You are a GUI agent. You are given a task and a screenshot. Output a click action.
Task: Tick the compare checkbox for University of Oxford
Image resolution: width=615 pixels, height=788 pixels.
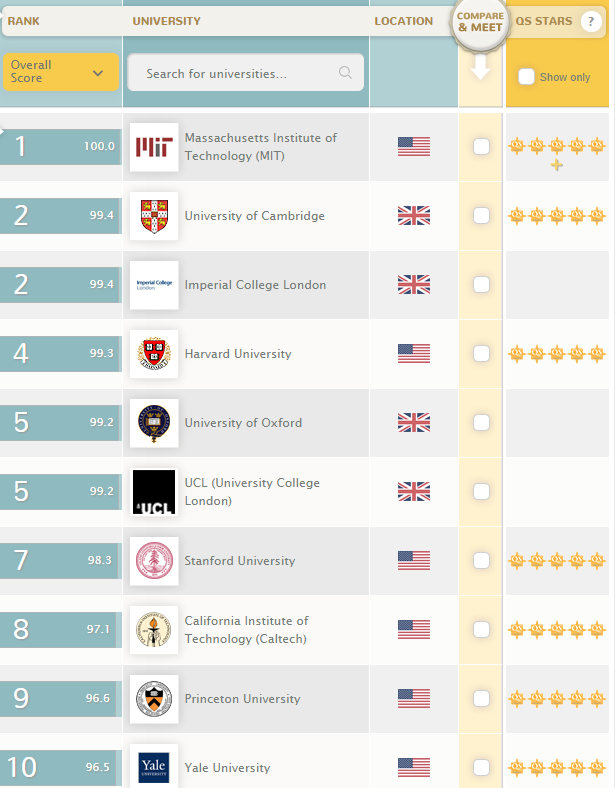coord(481,423)
